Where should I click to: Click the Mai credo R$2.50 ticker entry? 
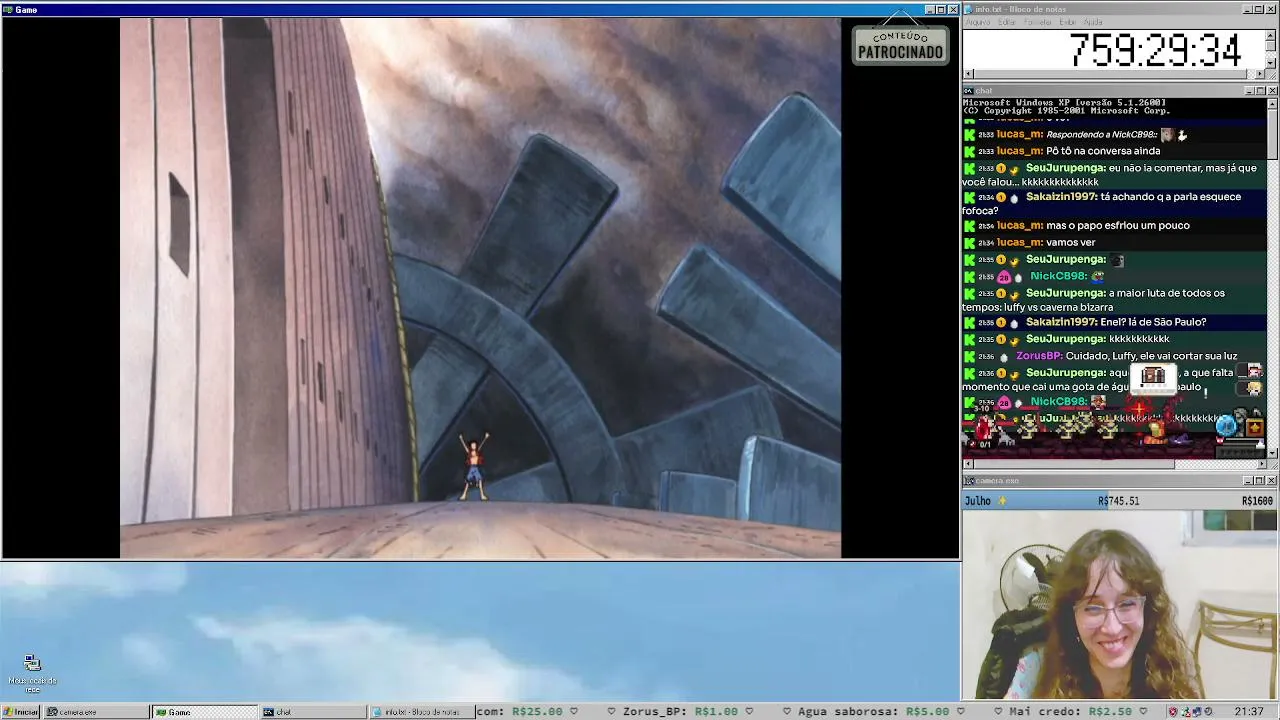tap(1071, 712)
